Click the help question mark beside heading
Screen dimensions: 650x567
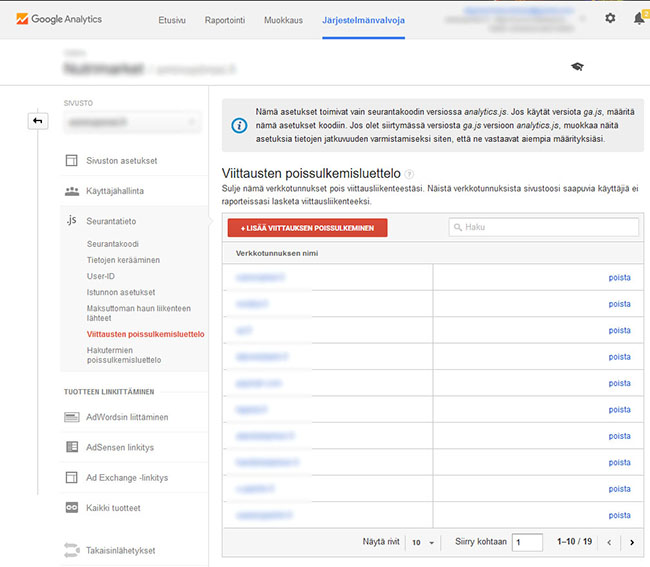[409, 174]
